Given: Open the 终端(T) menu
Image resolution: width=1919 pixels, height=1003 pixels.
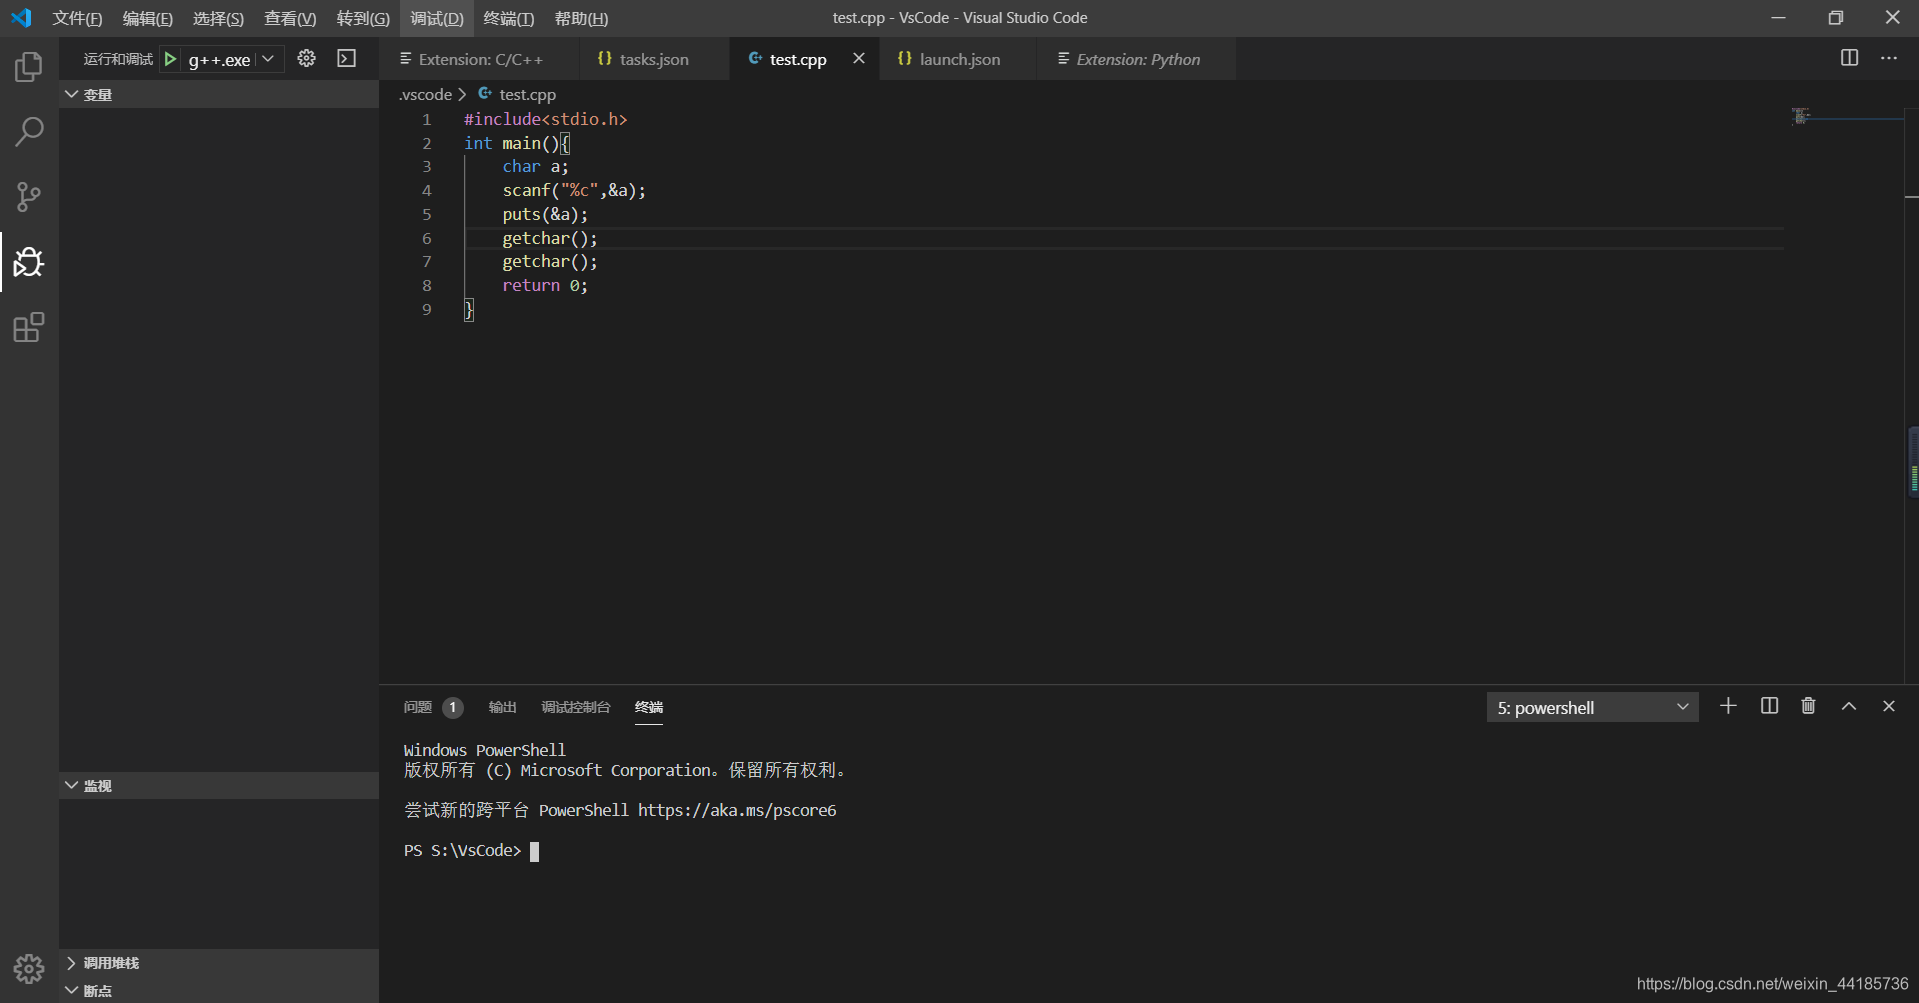Looking at the screenshot, I should pos(509,18).
